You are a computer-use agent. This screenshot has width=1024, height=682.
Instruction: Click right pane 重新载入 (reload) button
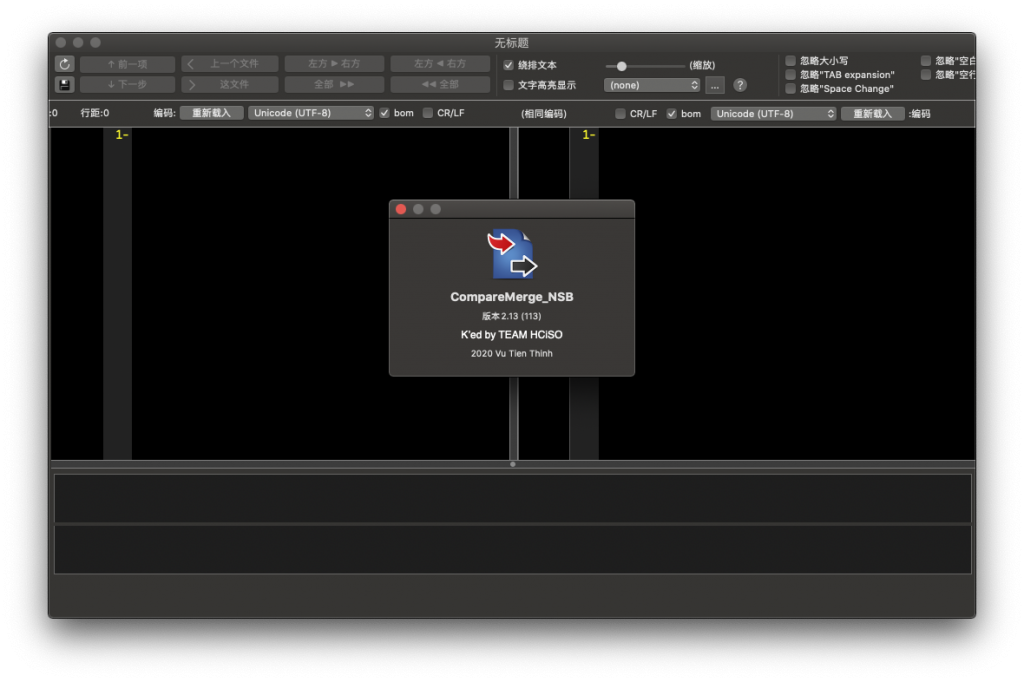pyautogui.click(x=872, y=114)
